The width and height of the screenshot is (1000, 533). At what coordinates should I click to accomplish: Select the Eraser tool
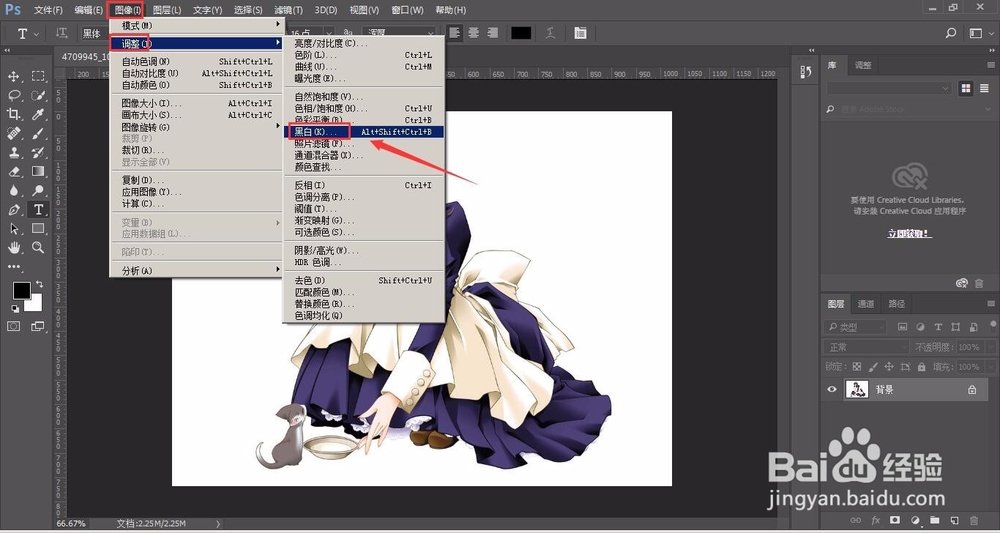13,172
